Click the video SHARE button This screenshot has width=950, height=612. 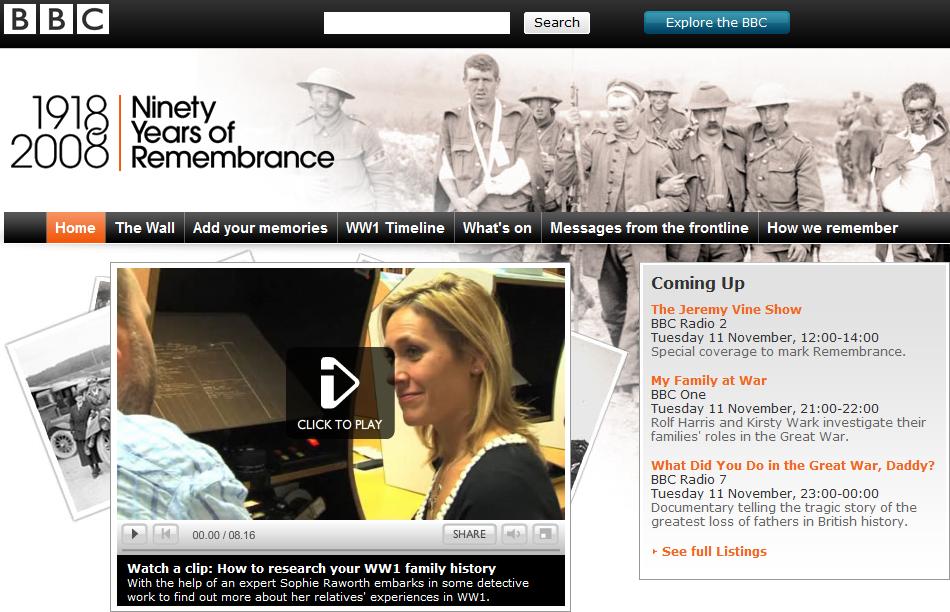(470, 534)
